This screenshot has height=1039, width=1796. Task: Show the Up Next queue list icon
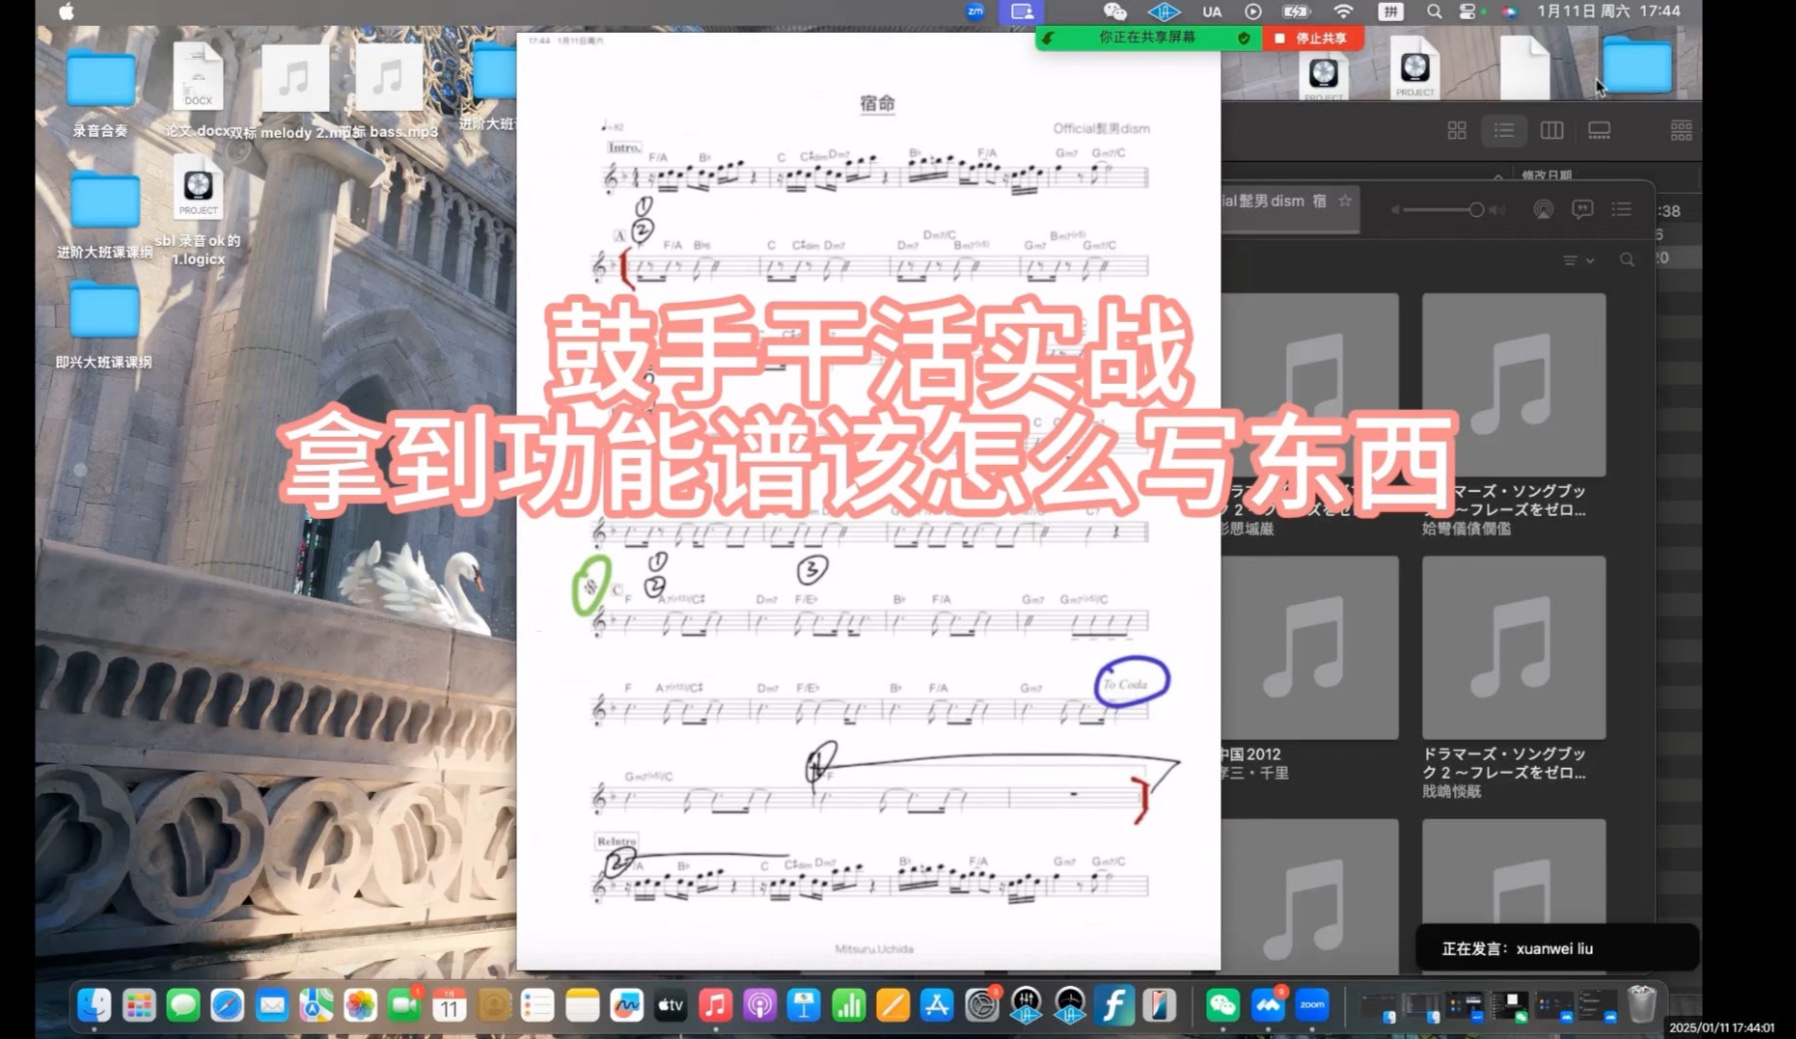(1621, 209)
